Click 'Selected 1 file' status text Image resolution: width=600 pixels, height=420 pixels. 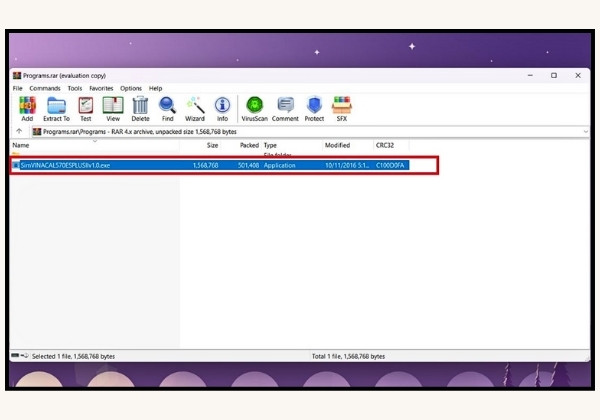pos(73,356)
